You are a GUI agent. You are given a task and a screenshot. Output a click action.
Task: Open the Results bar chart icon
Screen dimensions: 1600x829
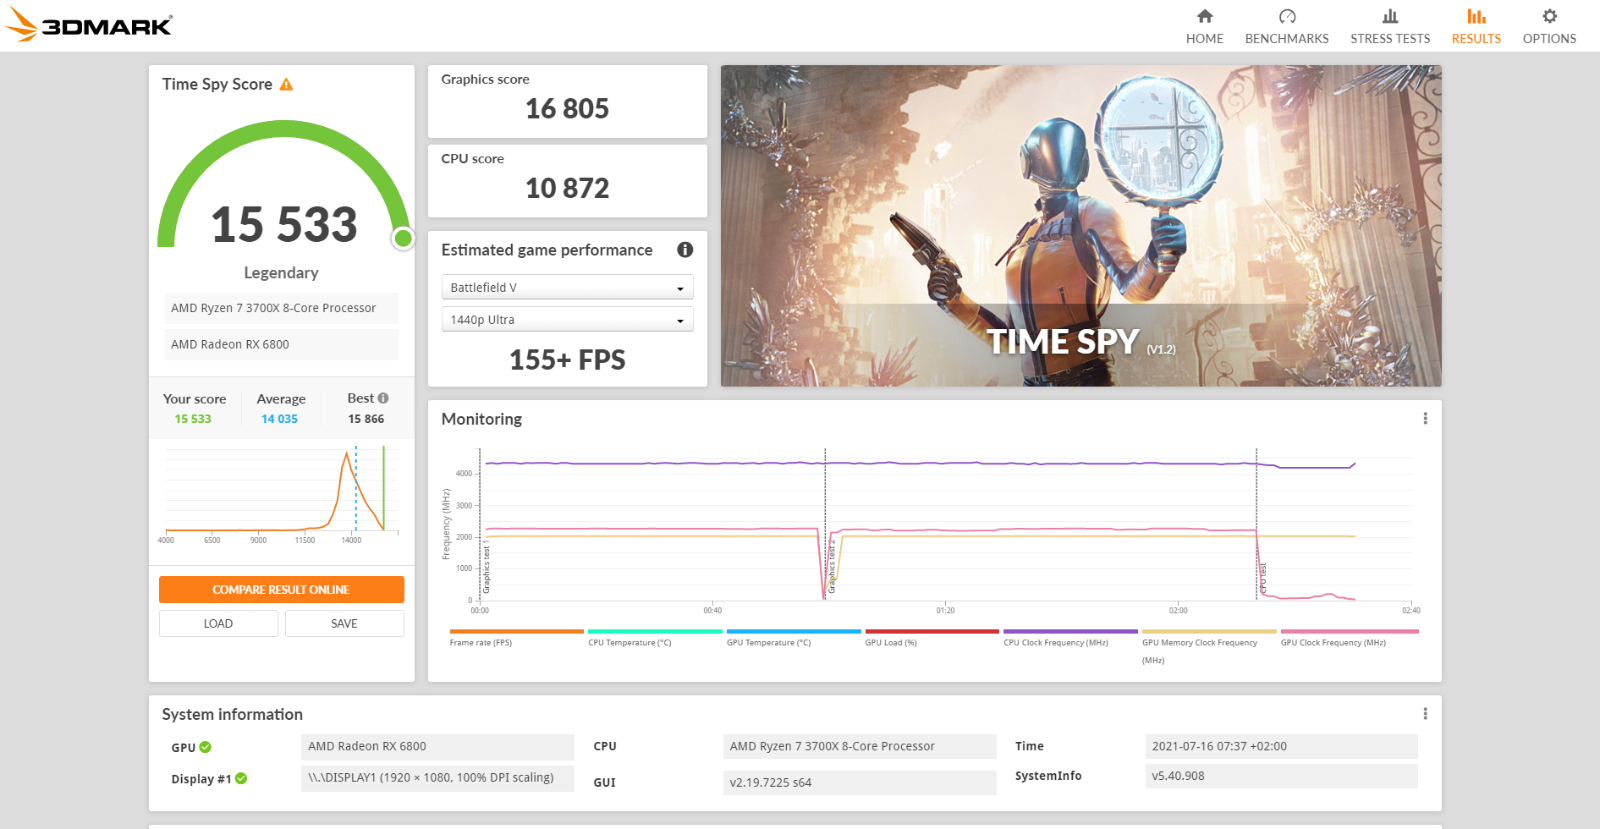[1476, 16]
